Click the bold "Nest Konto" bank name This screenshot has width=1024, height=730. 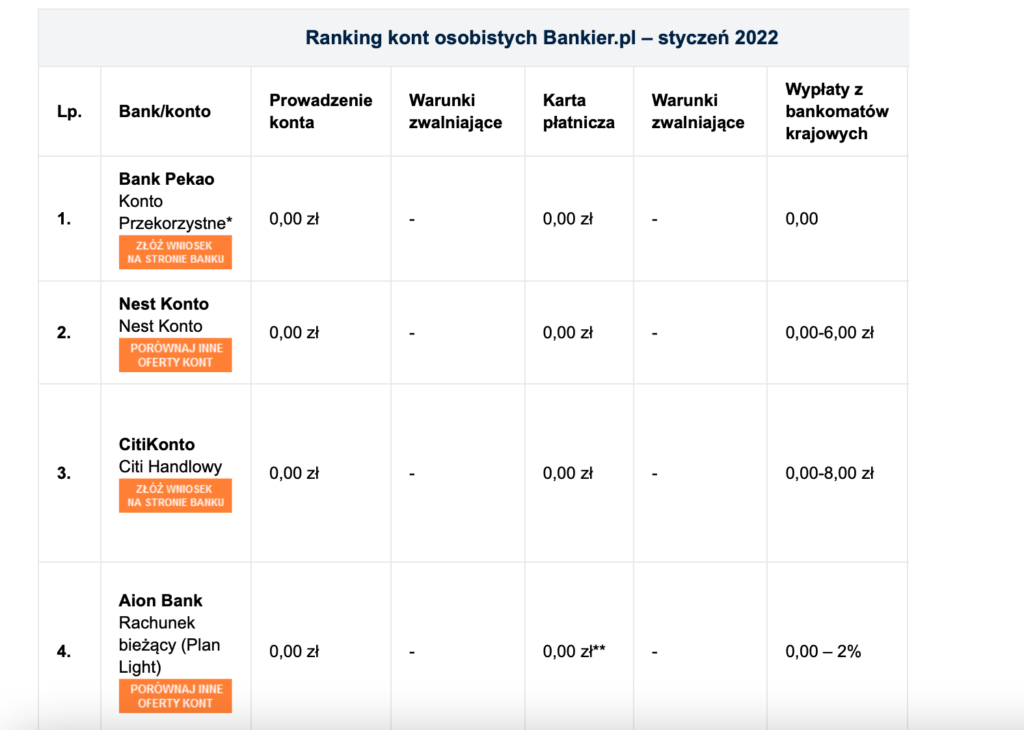point(164,304)
